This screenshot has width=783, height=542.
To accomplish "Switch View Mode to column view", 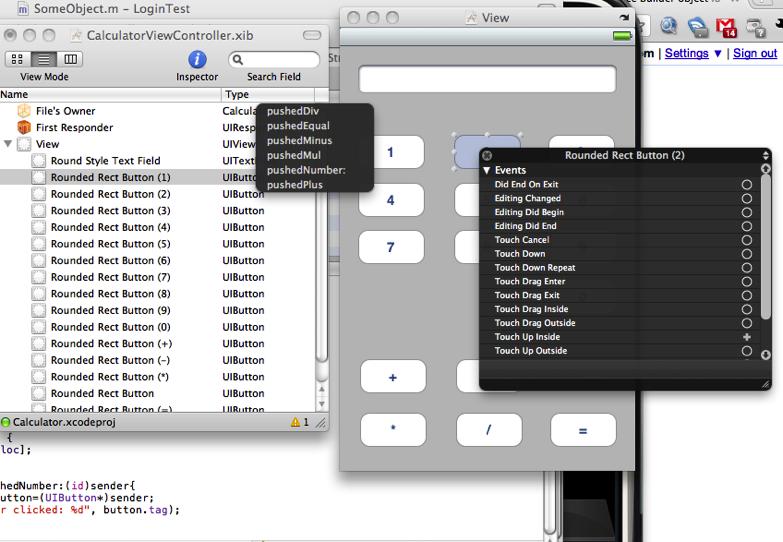I will point(70,59).
